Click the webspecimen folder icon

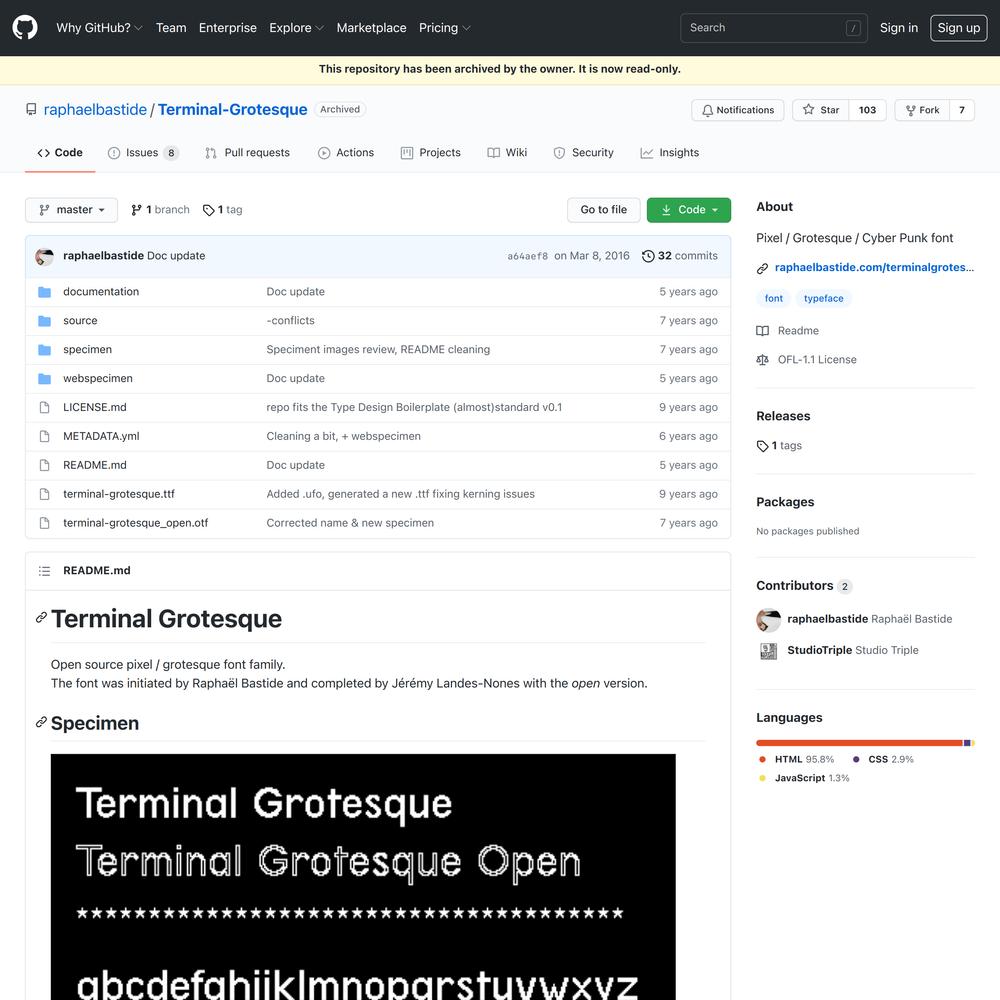coord(44,379)
